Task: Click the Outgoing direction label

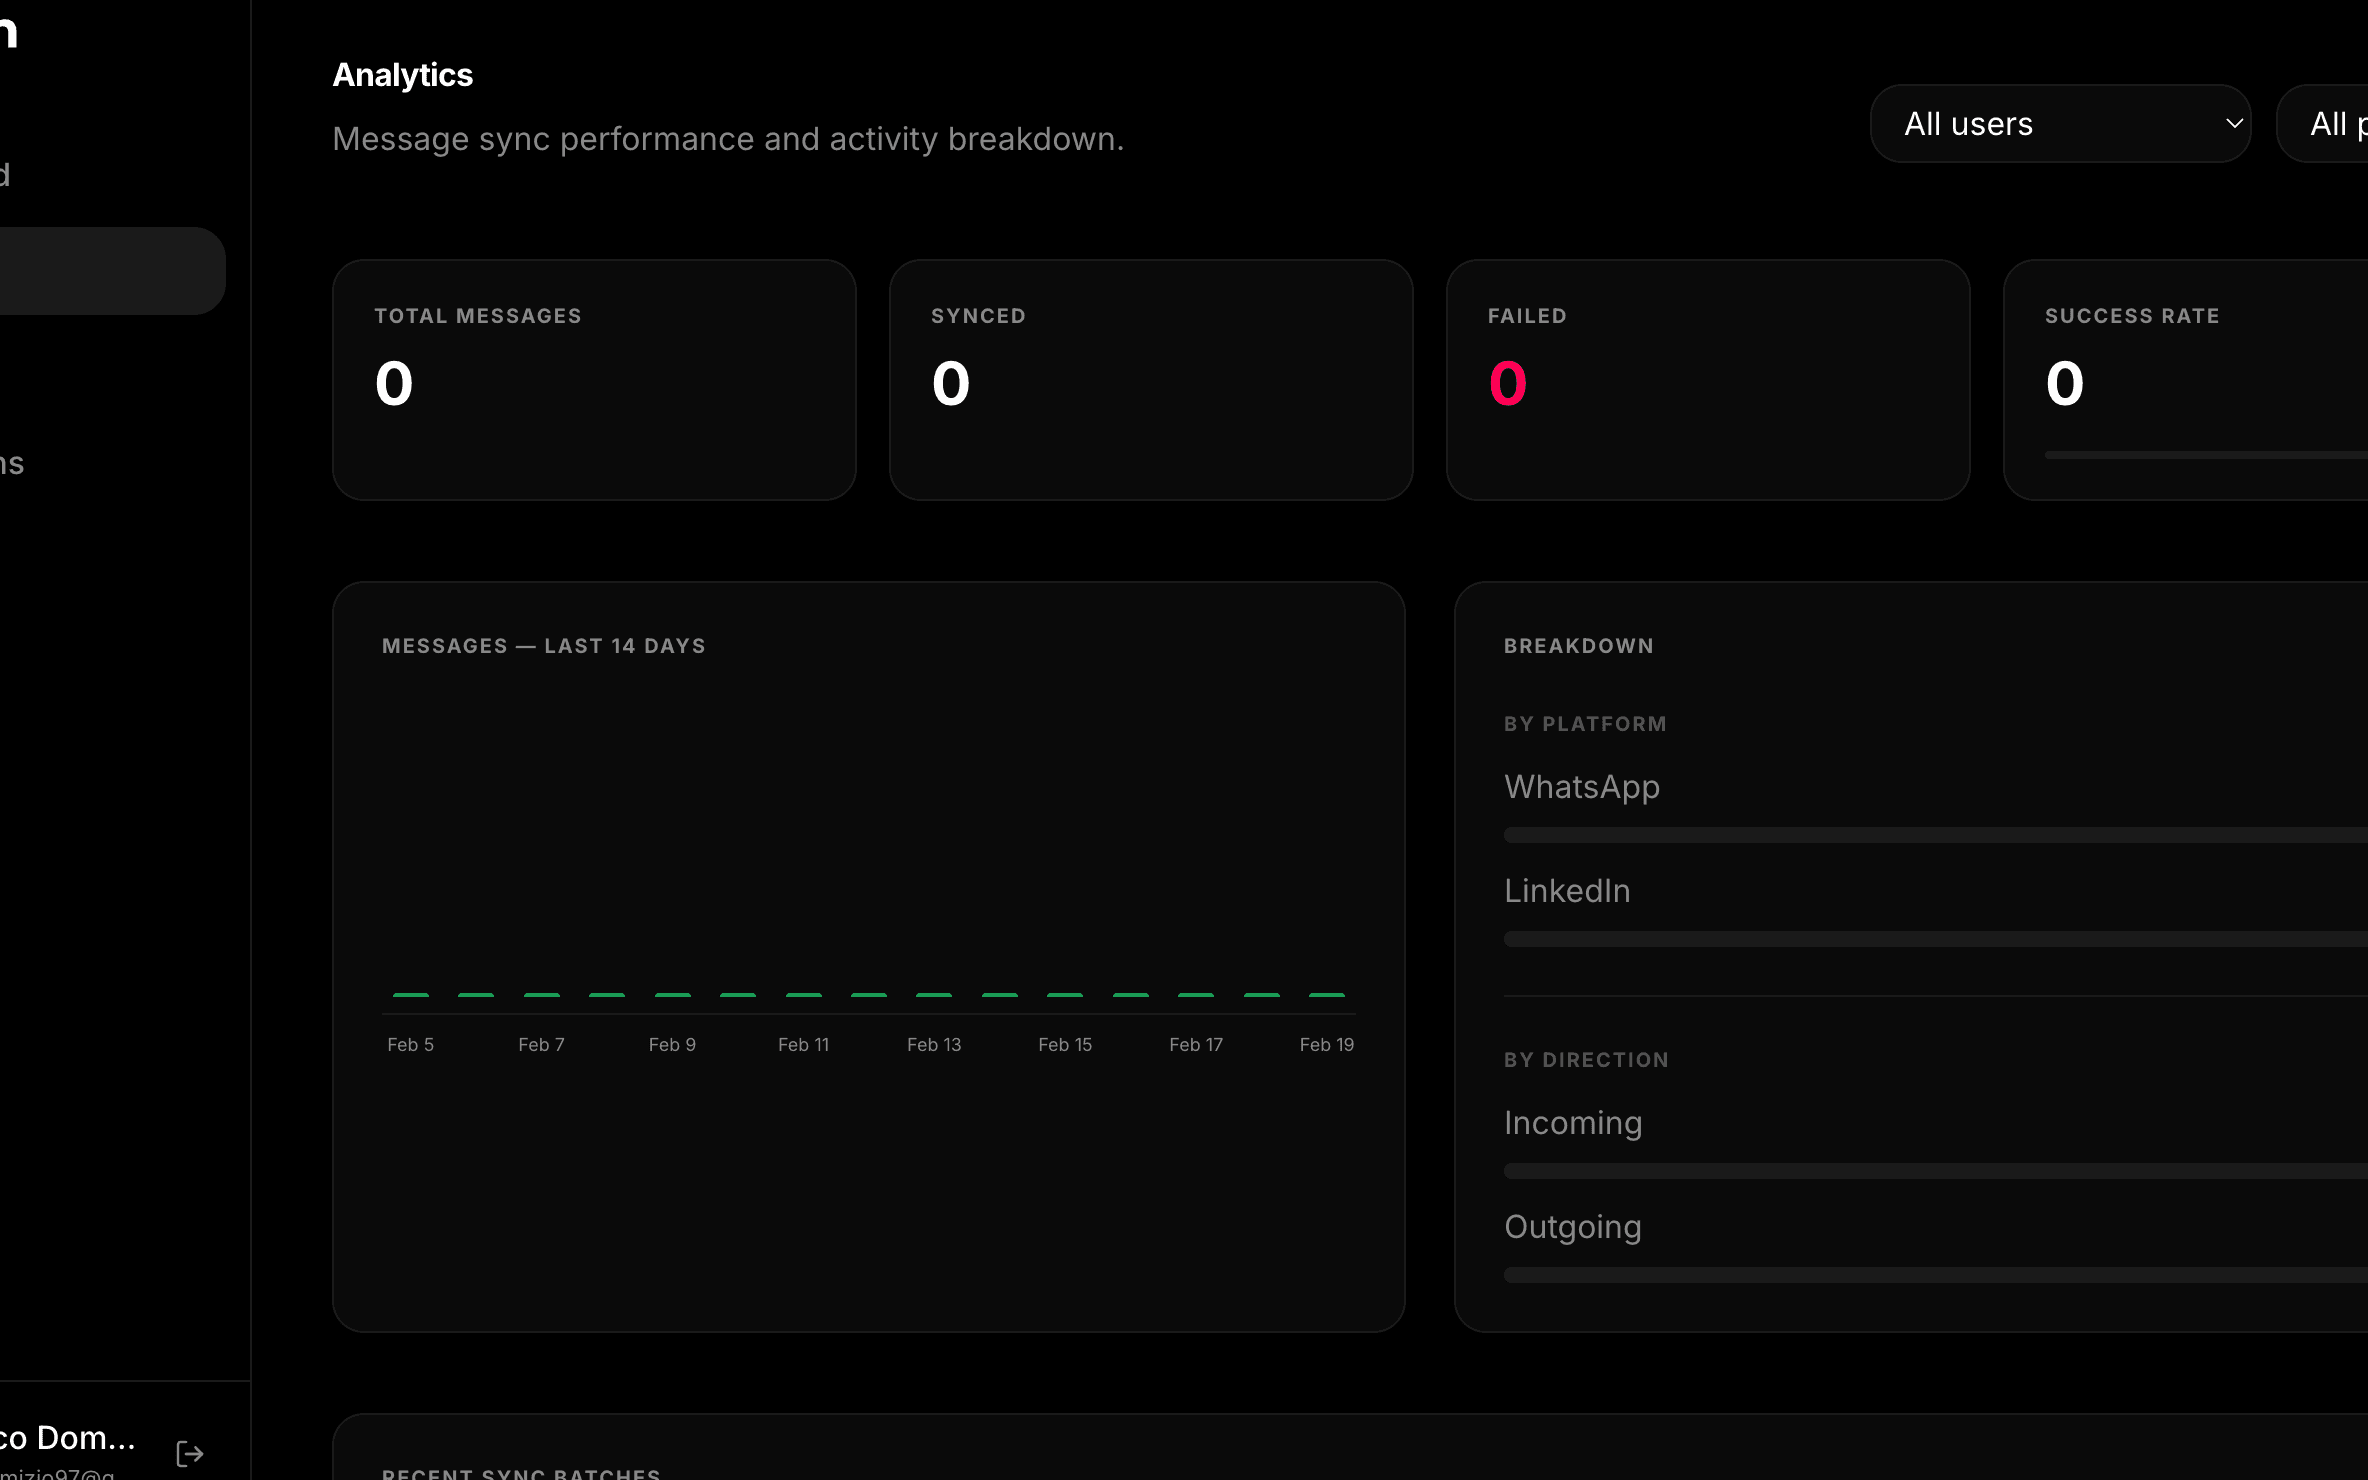Action: click(x=1572, y=1227)
